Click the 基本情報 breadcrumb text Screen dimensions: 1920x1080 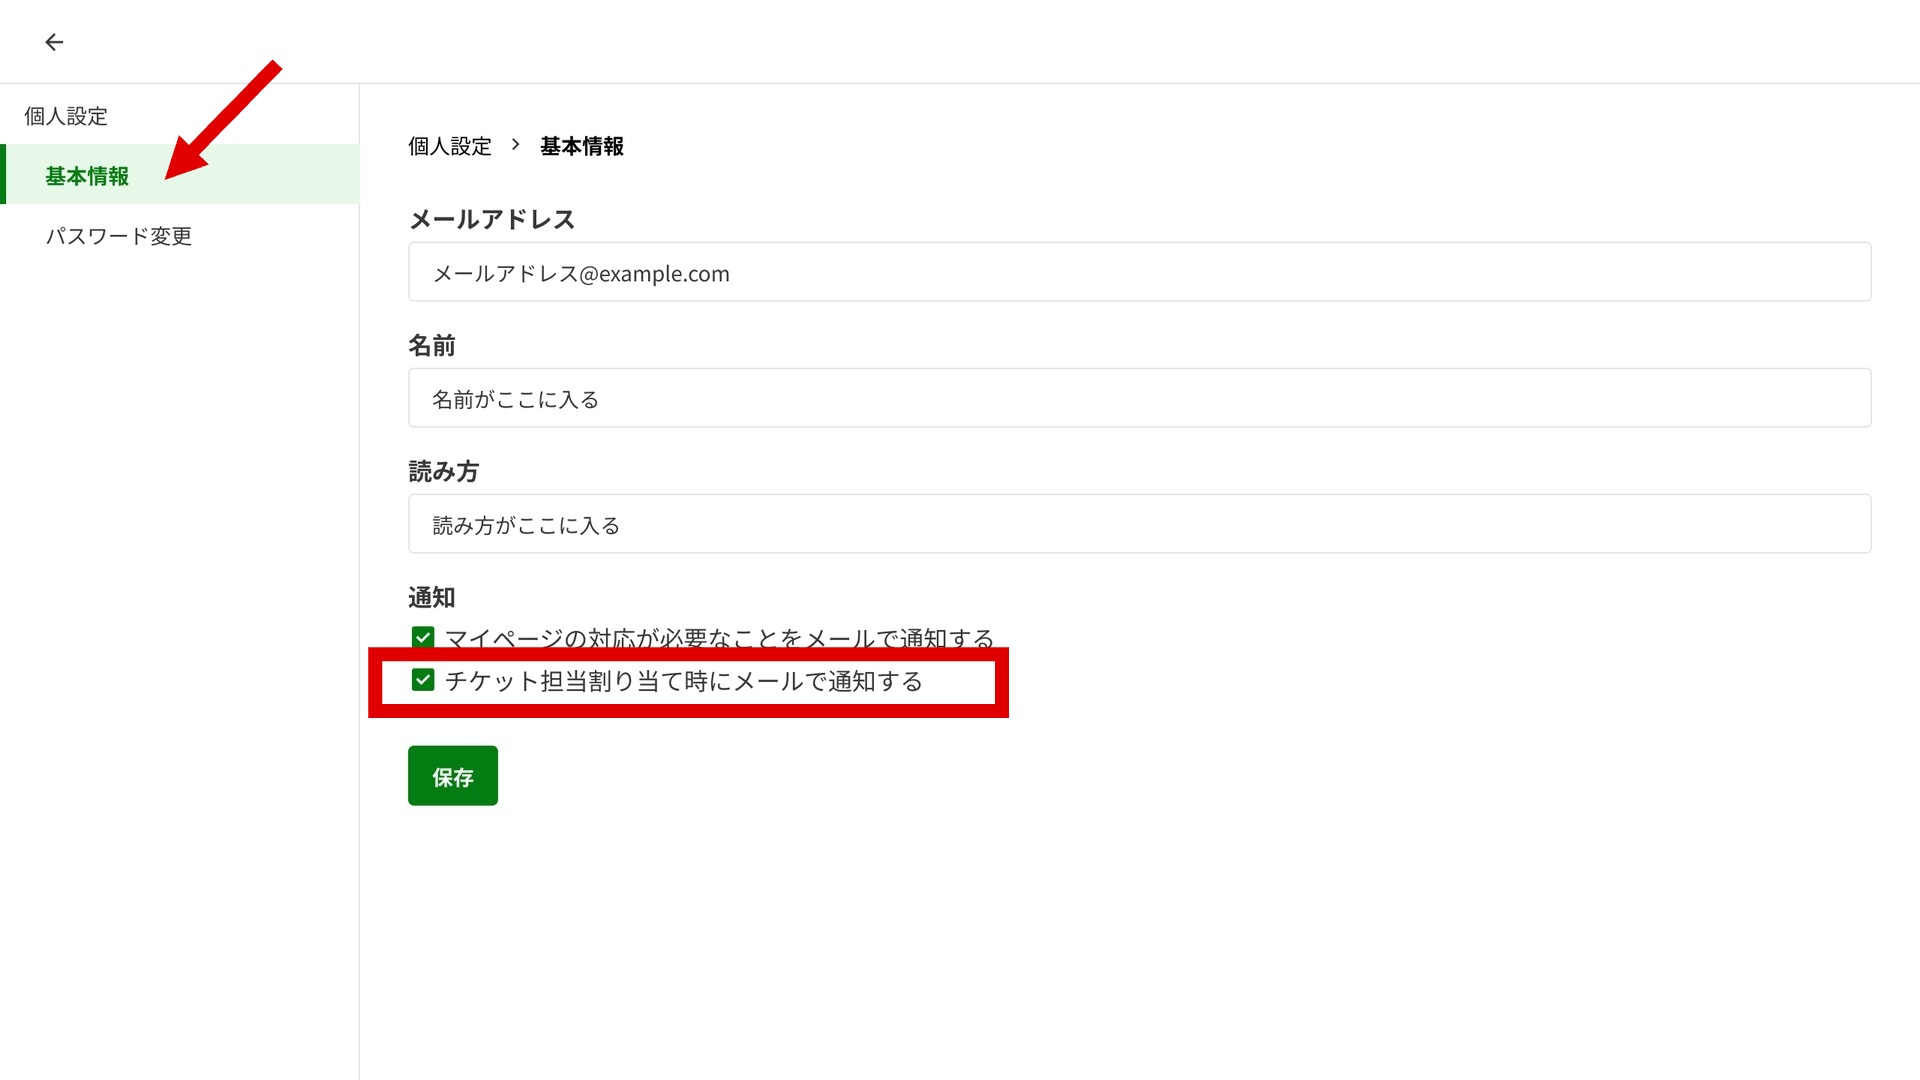[582, 146]
